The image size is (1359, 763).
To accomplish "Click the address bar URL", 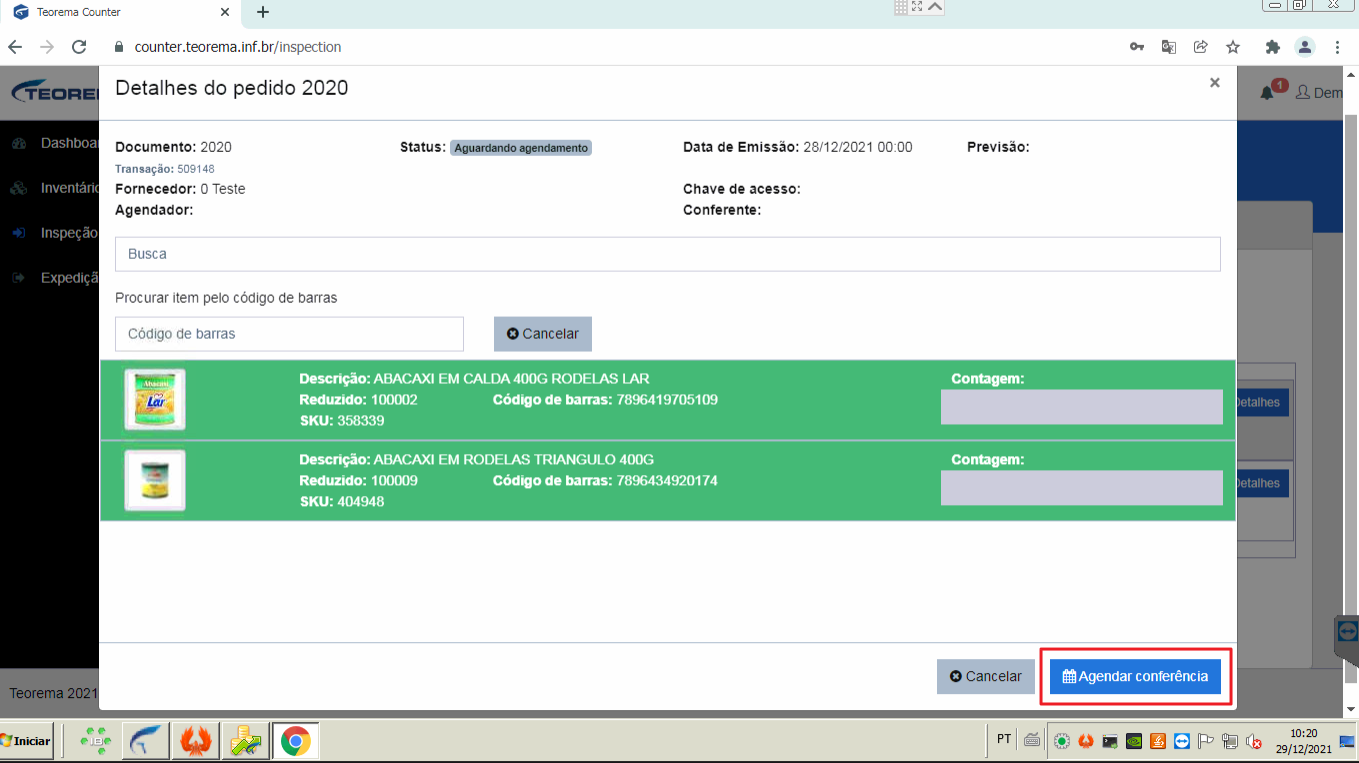I will (238, 47).
